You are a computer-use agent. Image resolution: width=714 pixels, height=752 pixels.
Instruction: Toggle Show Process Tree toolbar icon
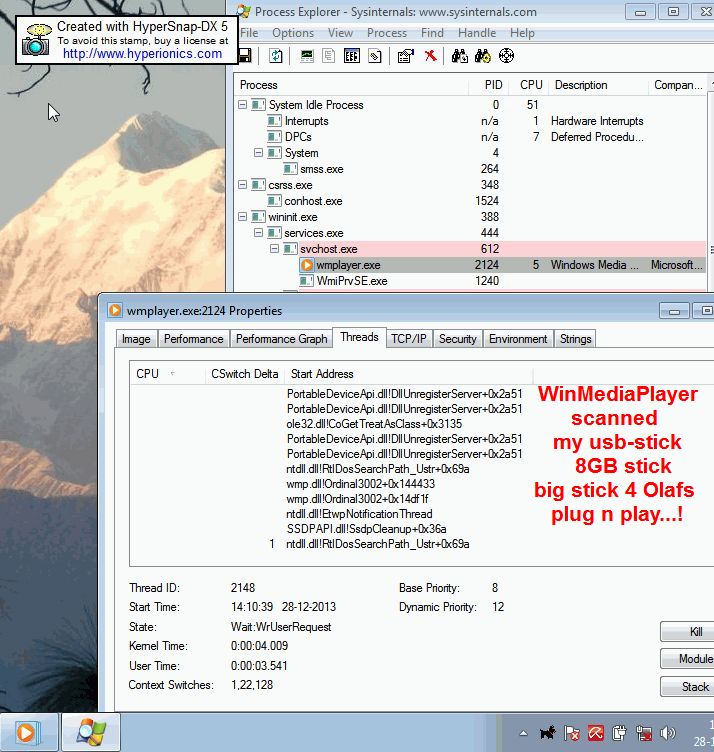pos(328,56)
